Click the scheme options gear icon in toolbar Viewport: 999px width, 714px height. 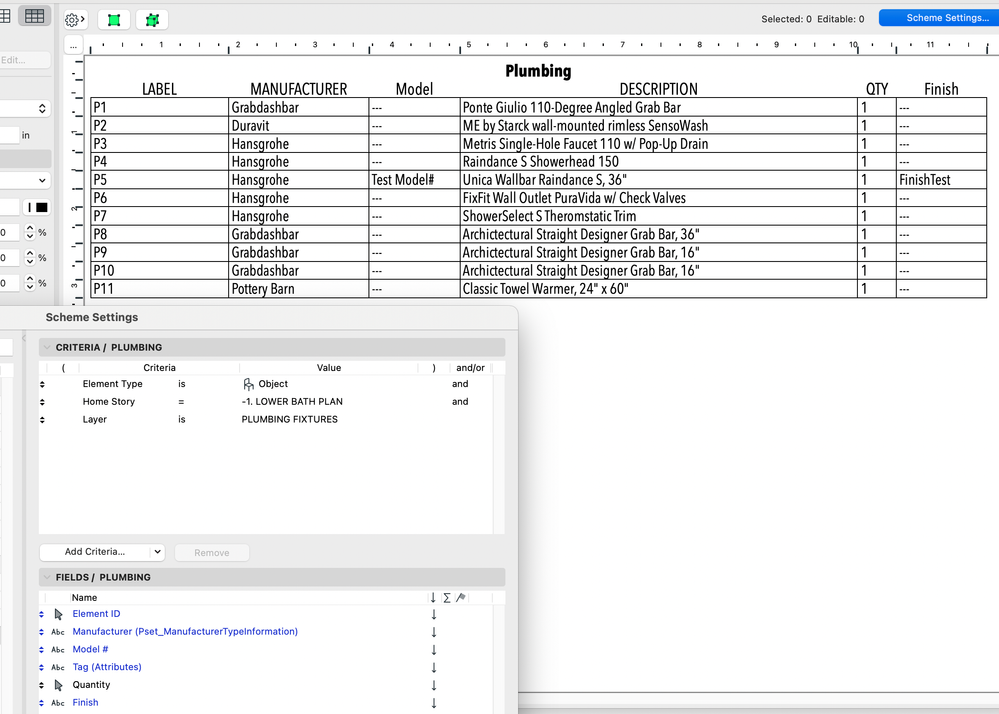tap(72, 18)
